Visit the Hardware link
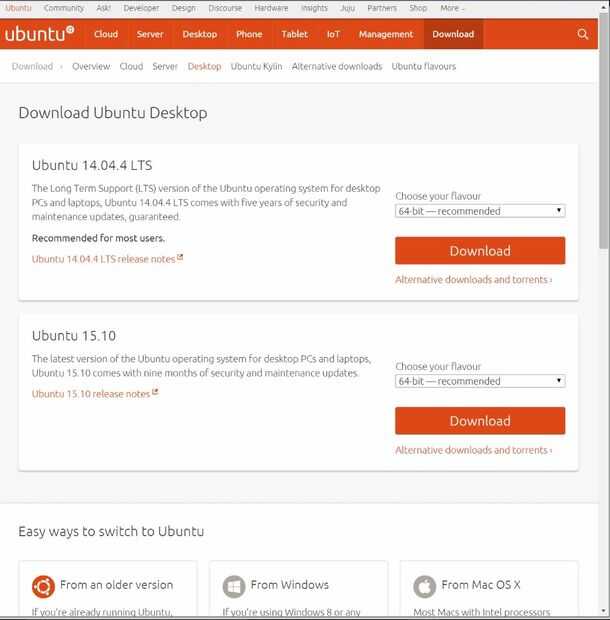Image resolution: width=610 pixels, height=620 pixels. tap(271, 8)
